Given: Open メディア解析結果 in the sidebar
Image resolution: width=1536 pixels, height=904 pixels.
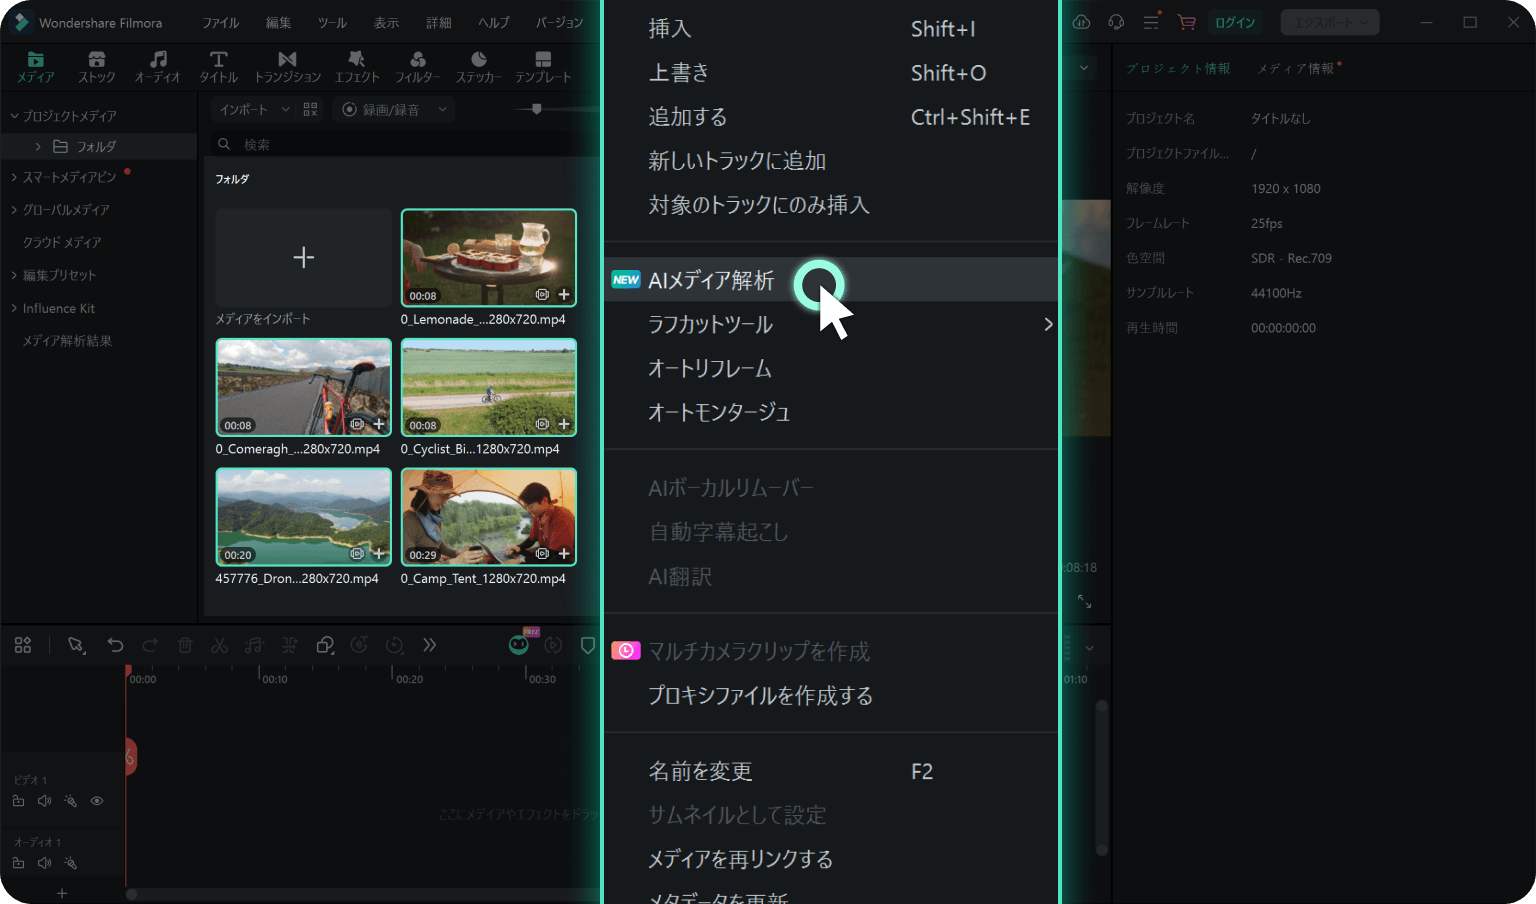Looking at the screenshot, I should [x=67, y=341].
